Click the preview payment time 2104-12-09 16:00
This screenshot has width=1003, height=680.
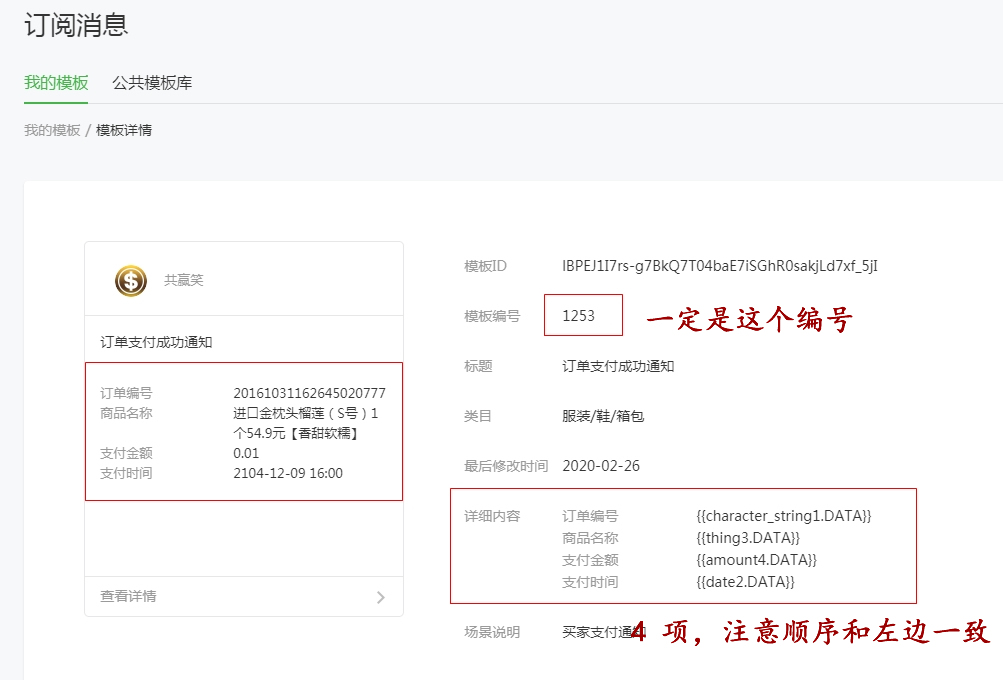point(288,473)
